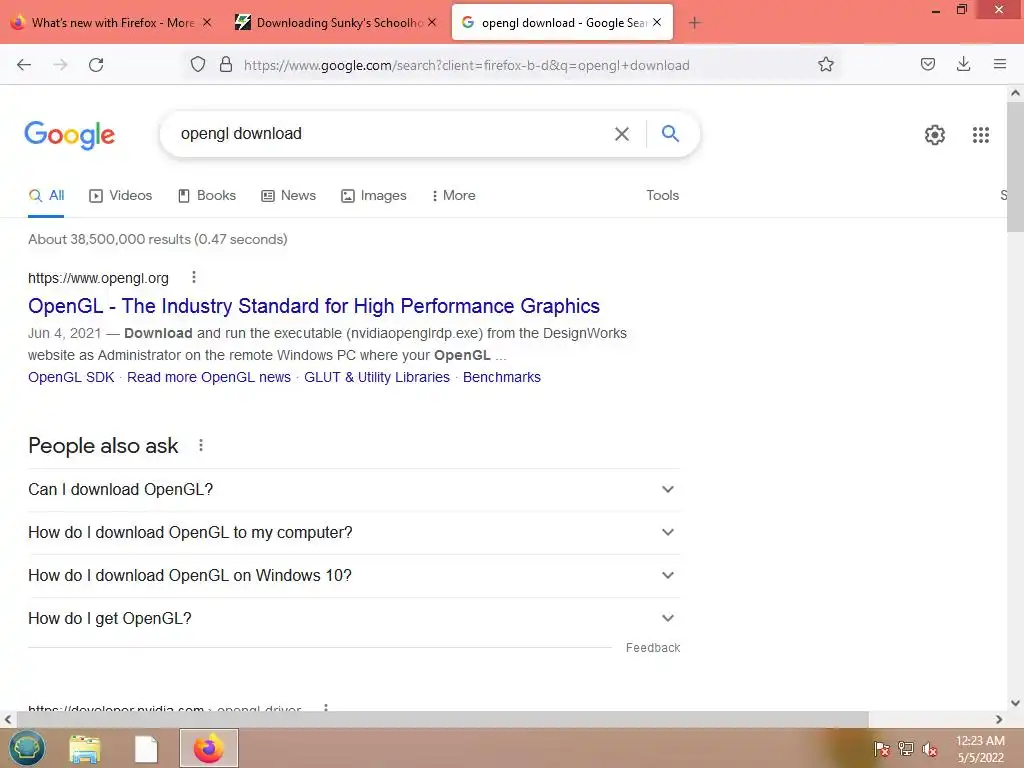
Task: Open options dots beside People also ask
Action: coord(201,445)
